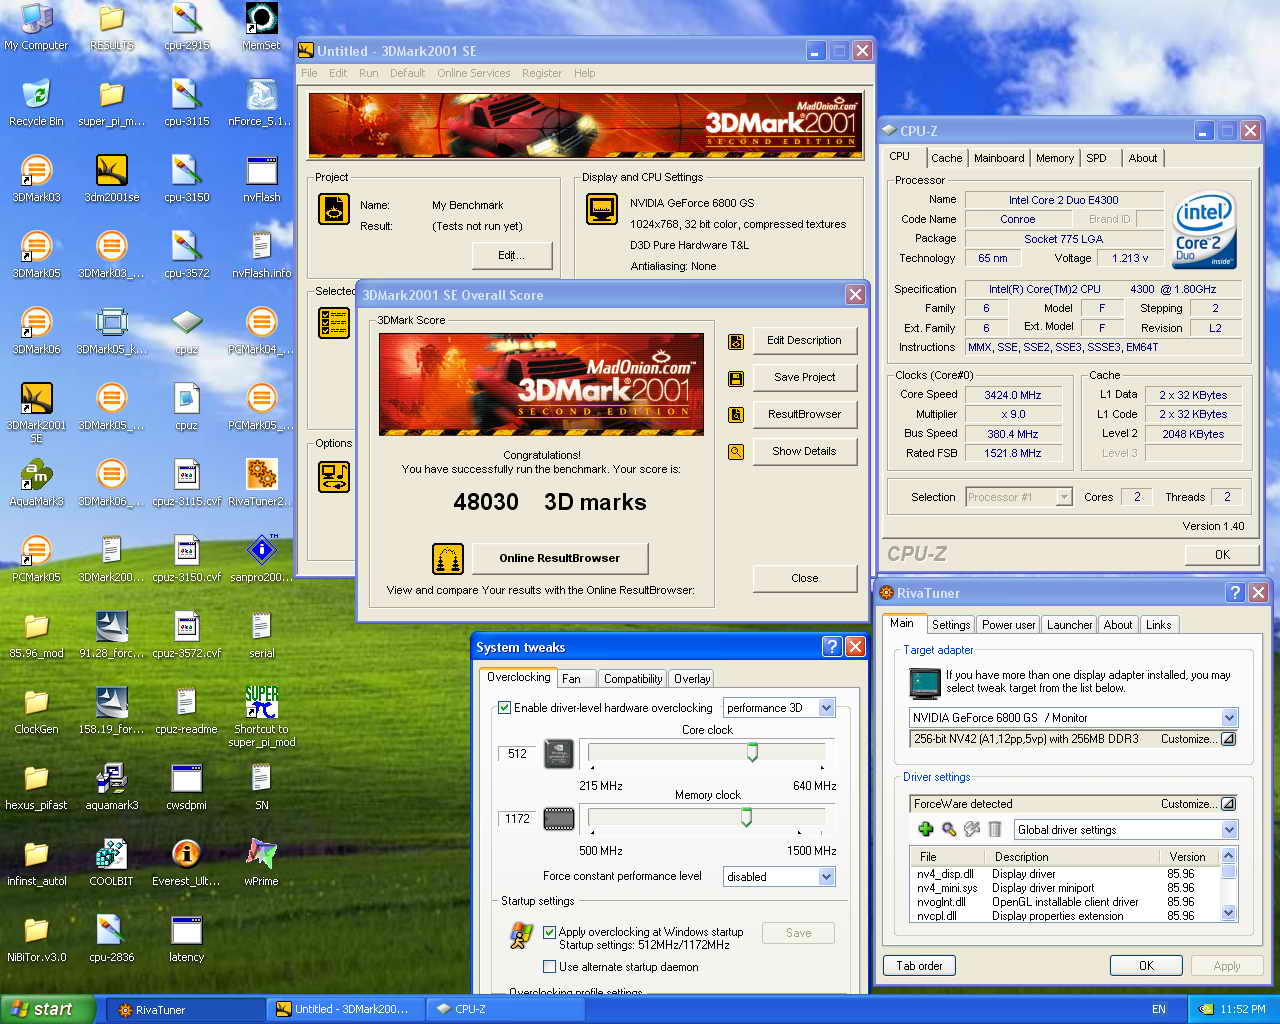Open the RivaTuner Launcher tab
Image resolution: width=1280 pixels, height=1024 pixels.
pos(1069,625)
